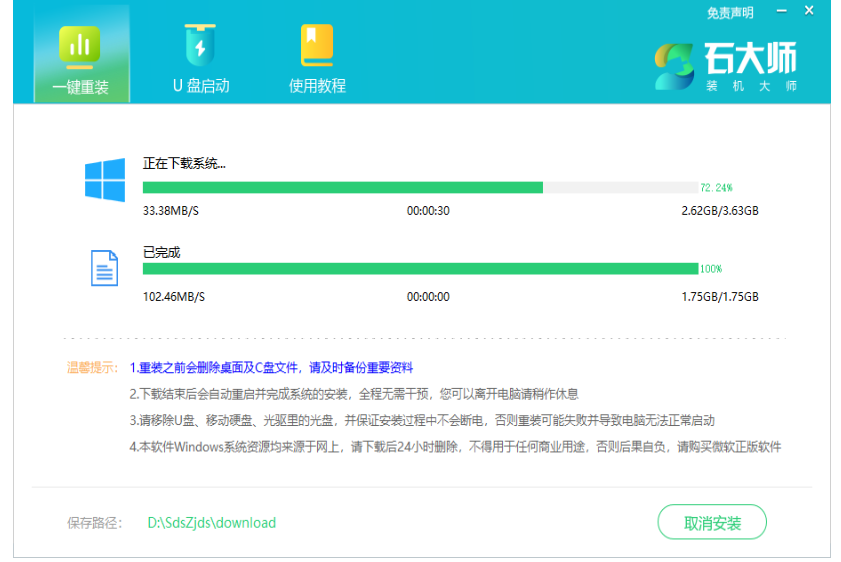Click the 33.38MB/S download speed text

[173, 211]
